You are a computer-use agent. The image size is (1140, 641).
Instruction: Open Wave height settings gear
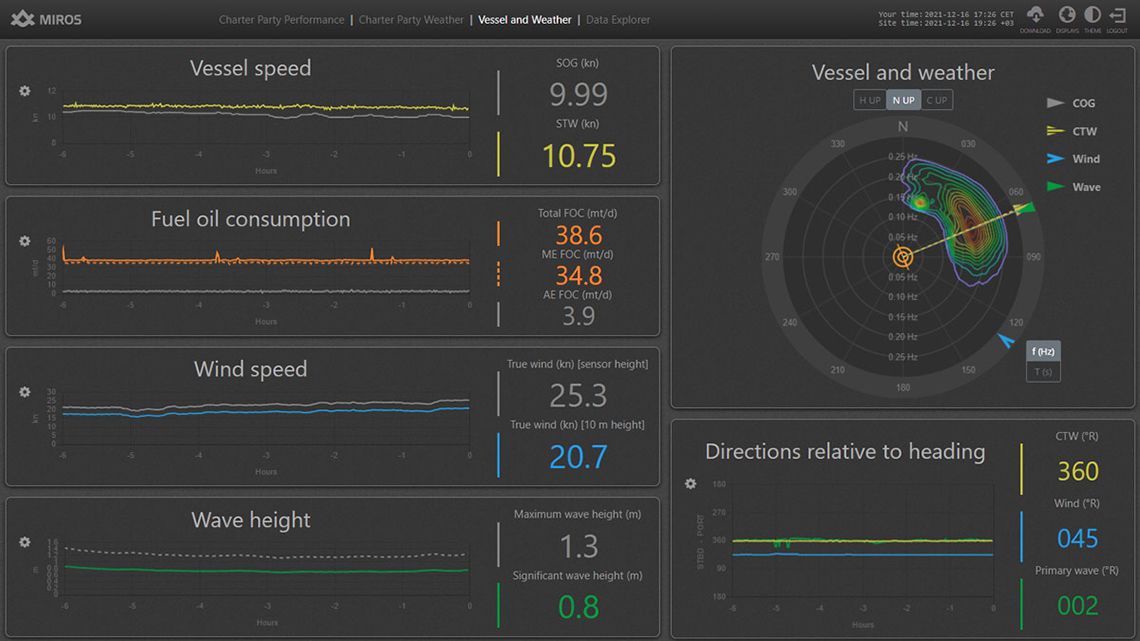click(x=25, y=542)
